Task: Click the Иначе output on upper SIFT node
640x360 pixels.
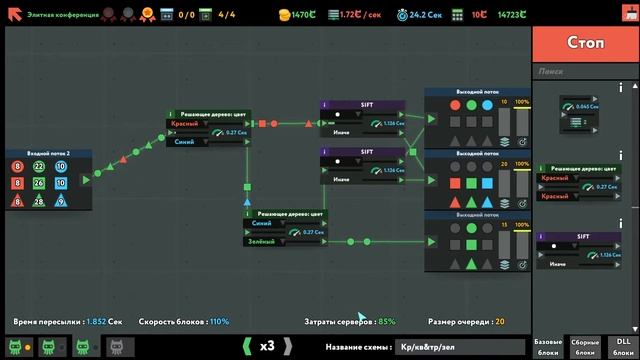Action: (x=402, y=133)
